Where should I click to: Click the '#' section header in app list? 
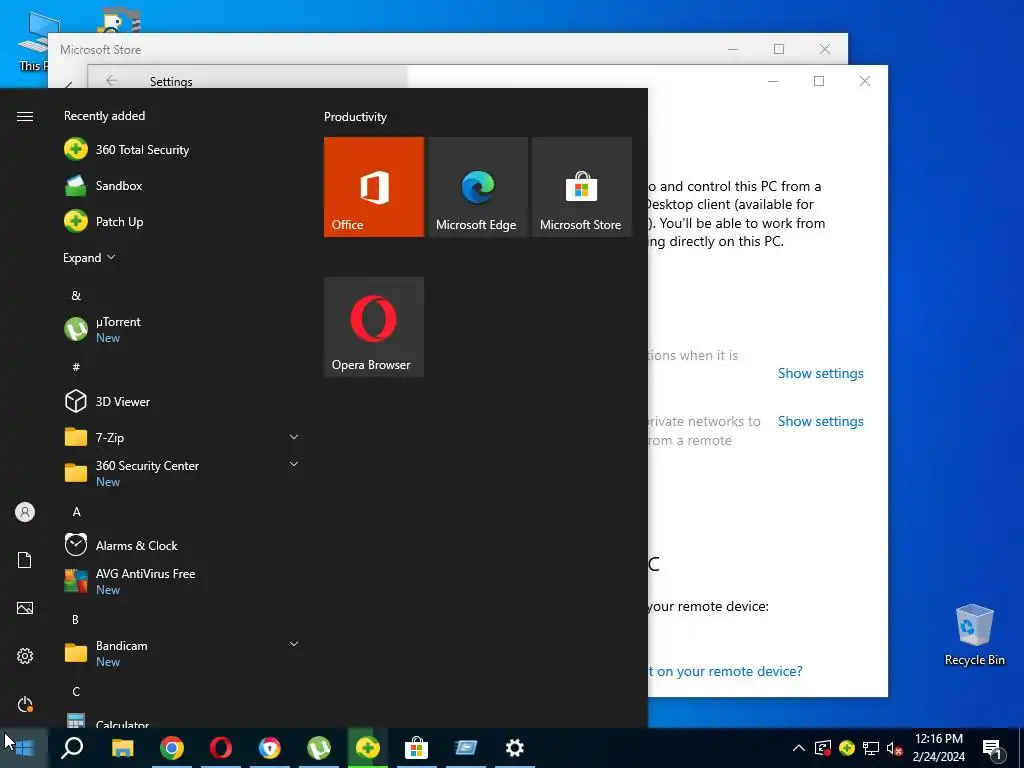pyautogui.click(x=76, y=367)
